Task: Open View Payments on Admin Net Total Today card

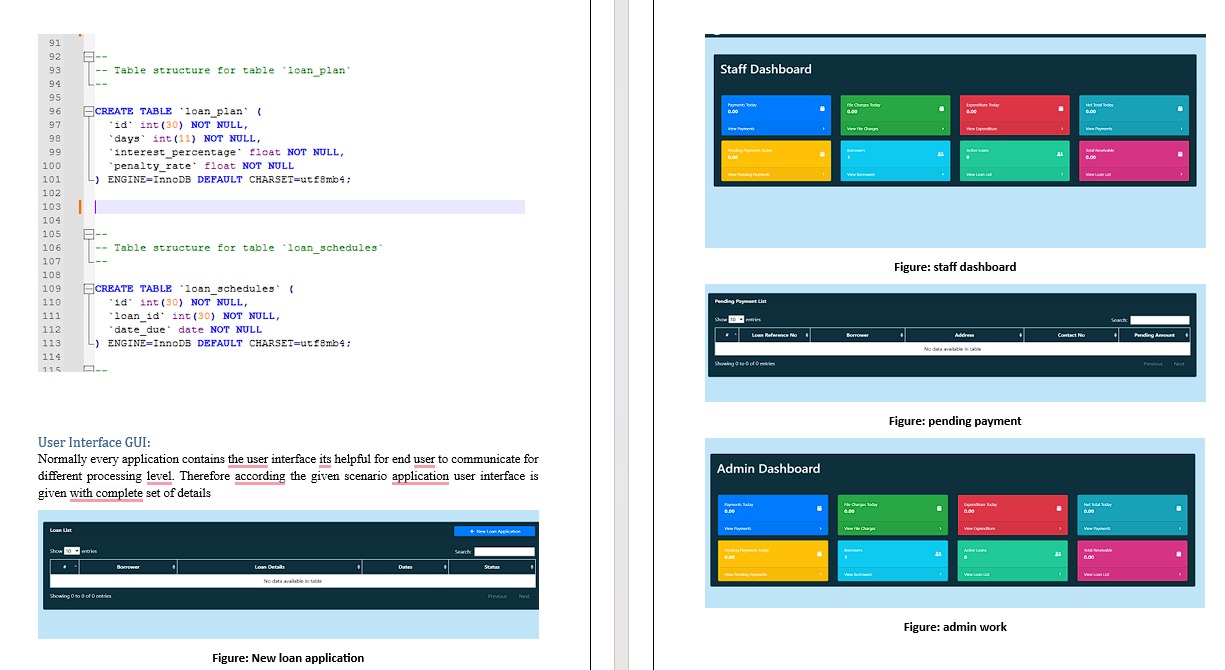Action: tap(1098, 529)
